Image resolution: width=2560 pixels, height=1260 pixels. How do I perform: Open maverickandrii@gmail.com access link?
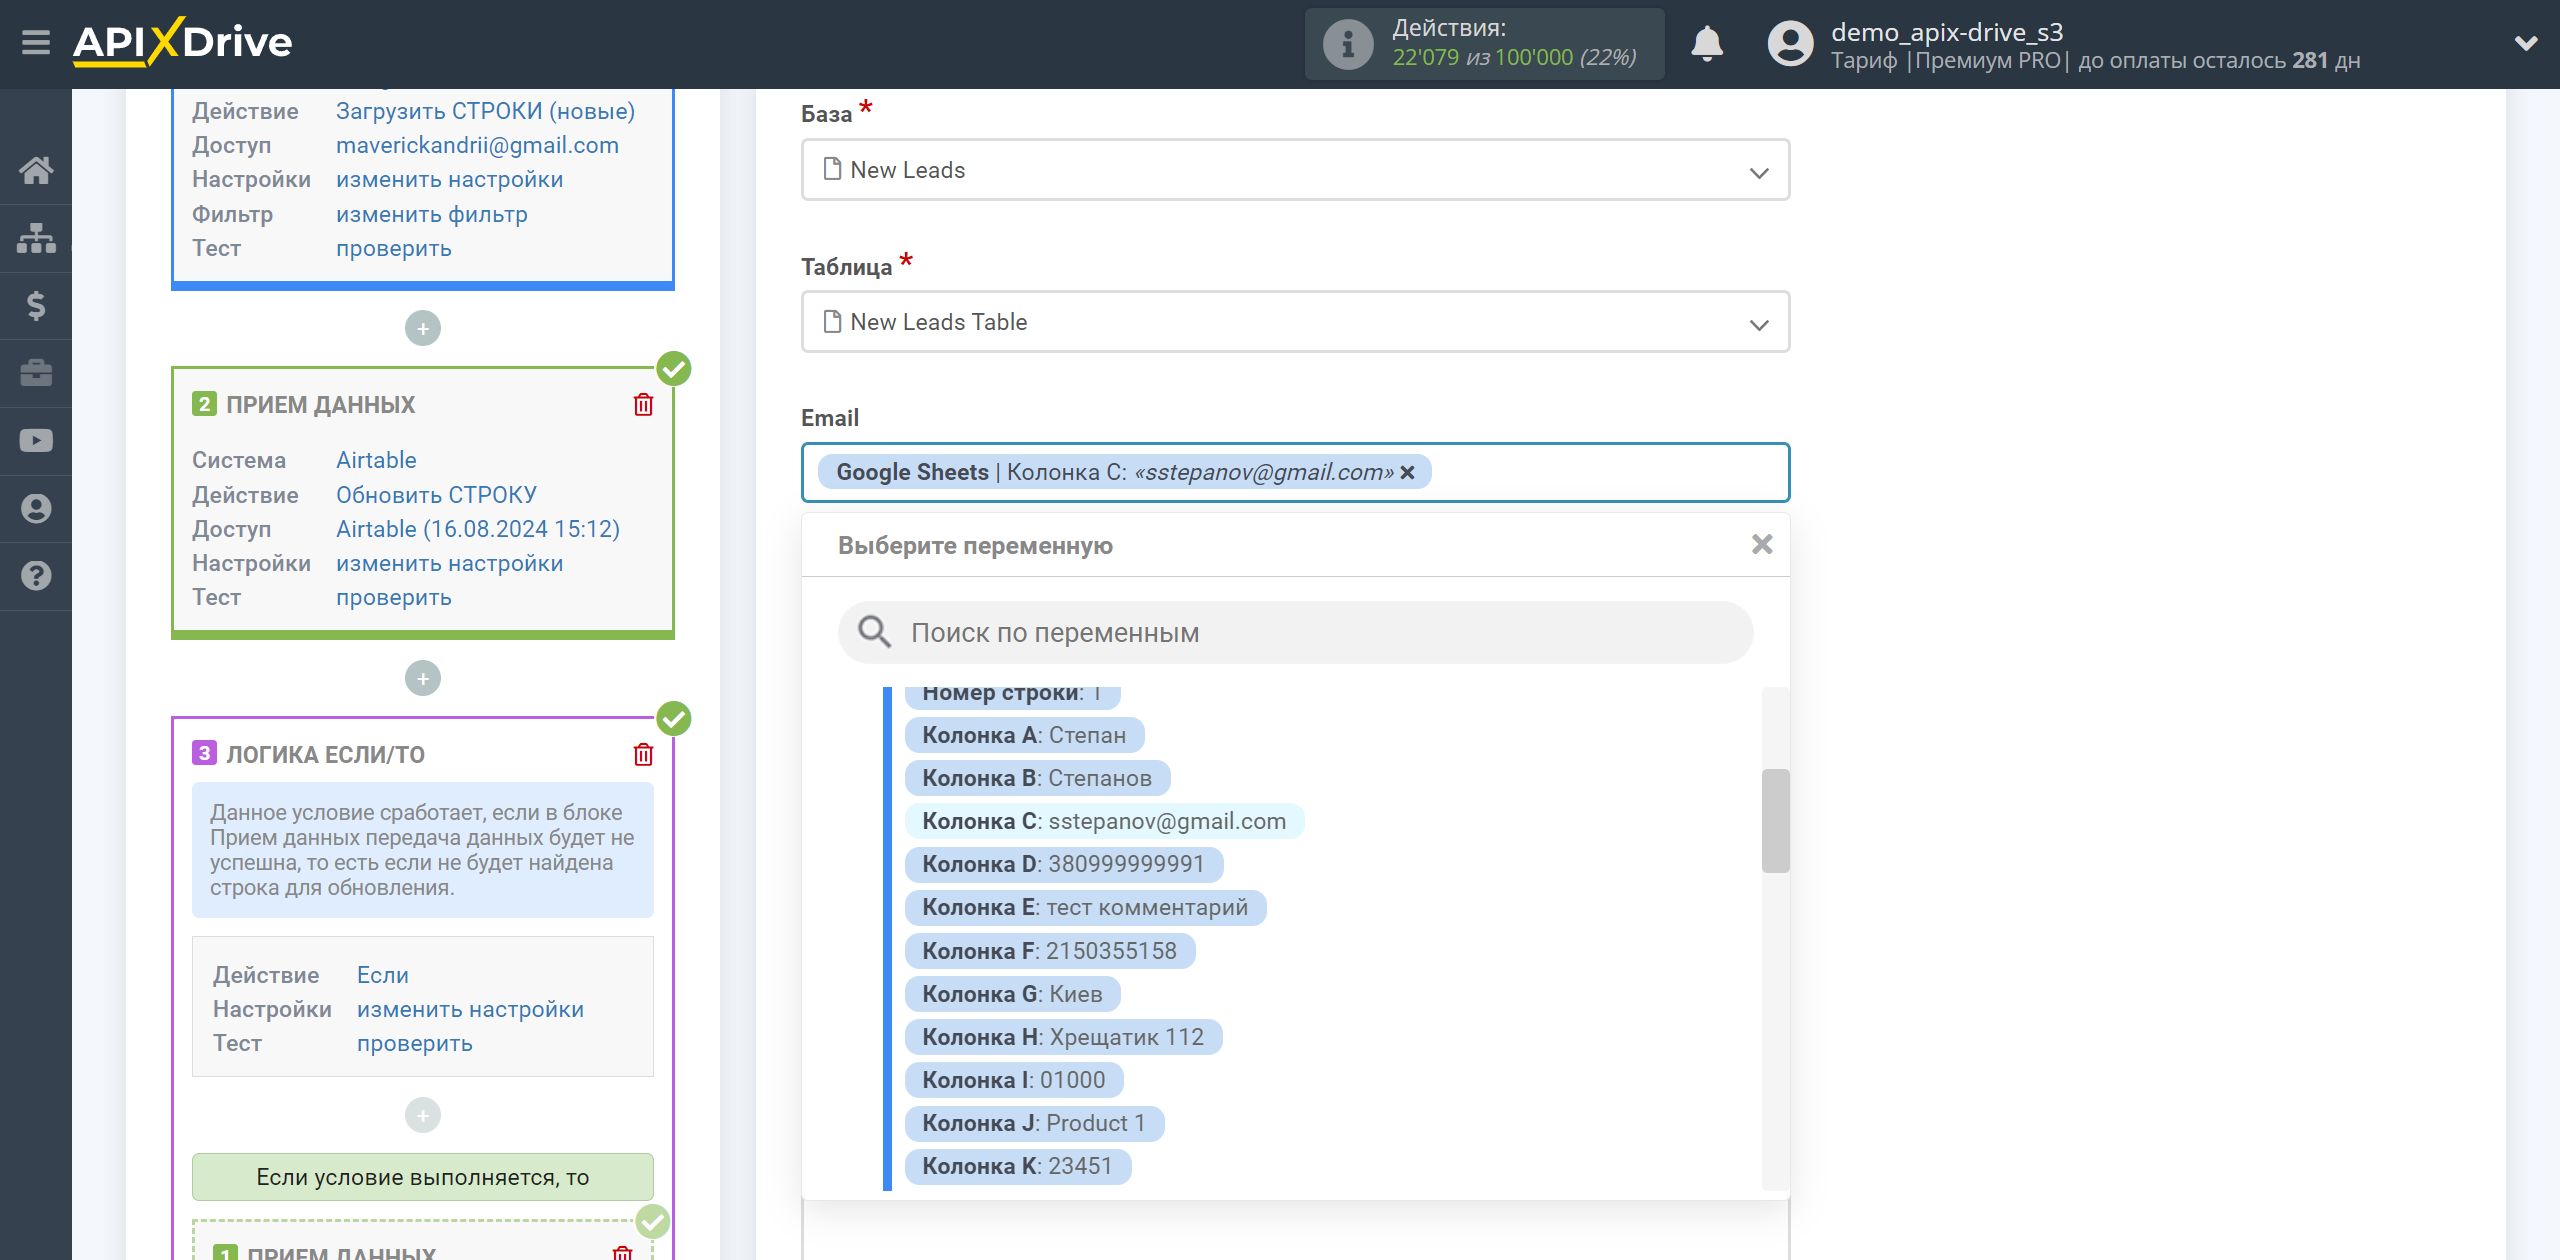(477, 145)
